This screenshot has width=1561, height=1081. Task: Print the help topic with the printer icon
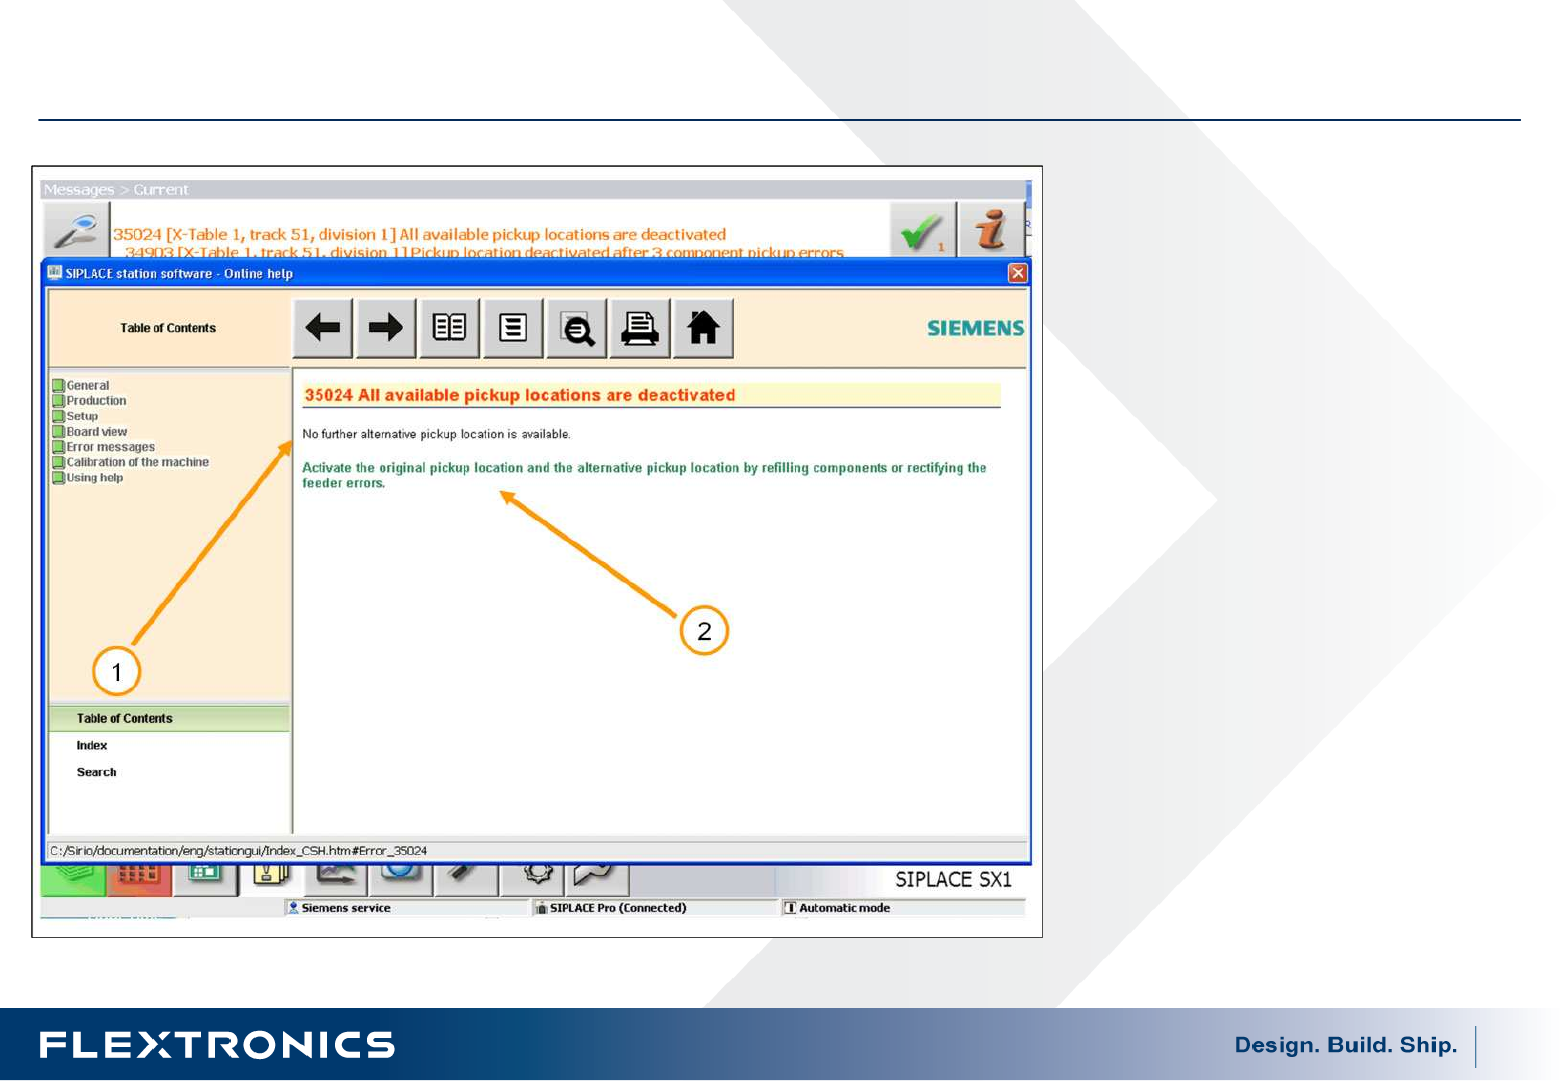(x=640, y=328)
